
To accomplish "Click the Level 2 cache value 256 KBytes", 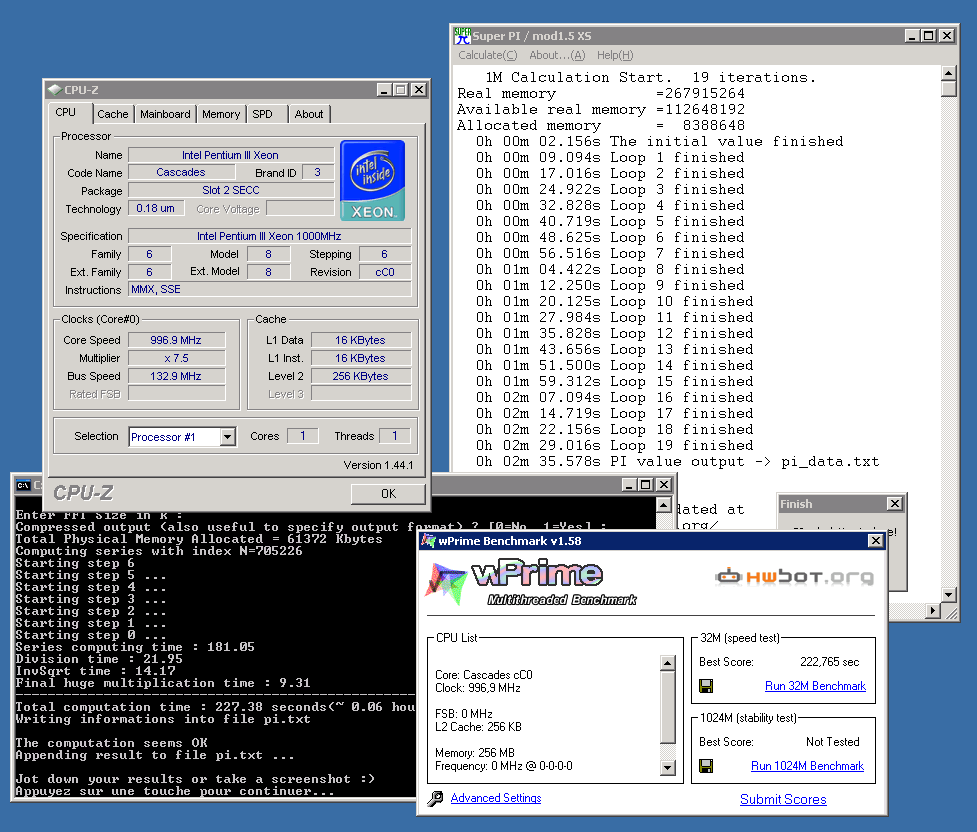I will tap(361, 376).
